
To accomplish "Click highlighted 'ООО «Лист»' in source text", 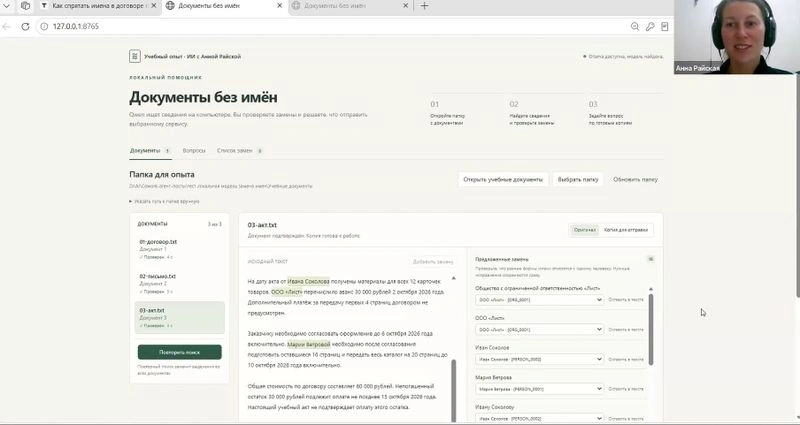I will coord(287,292).
